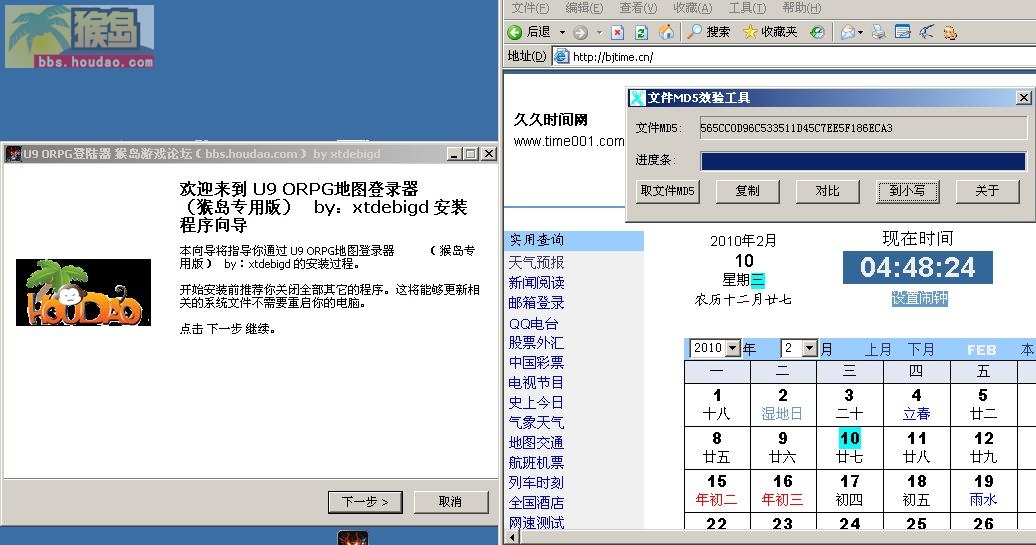
Task: Select calendar day 19 labeled 雨水
Action: (983, 490)
